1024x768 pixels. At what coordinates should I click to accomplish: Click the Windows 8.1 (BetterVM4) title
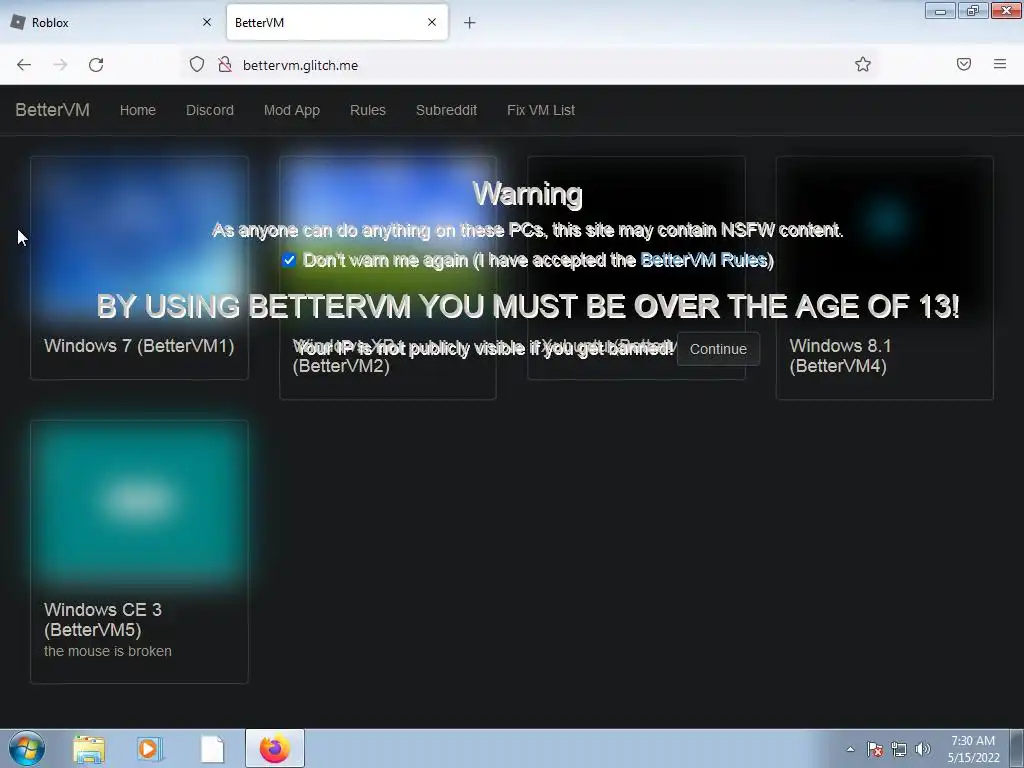(x=840, y=355)
